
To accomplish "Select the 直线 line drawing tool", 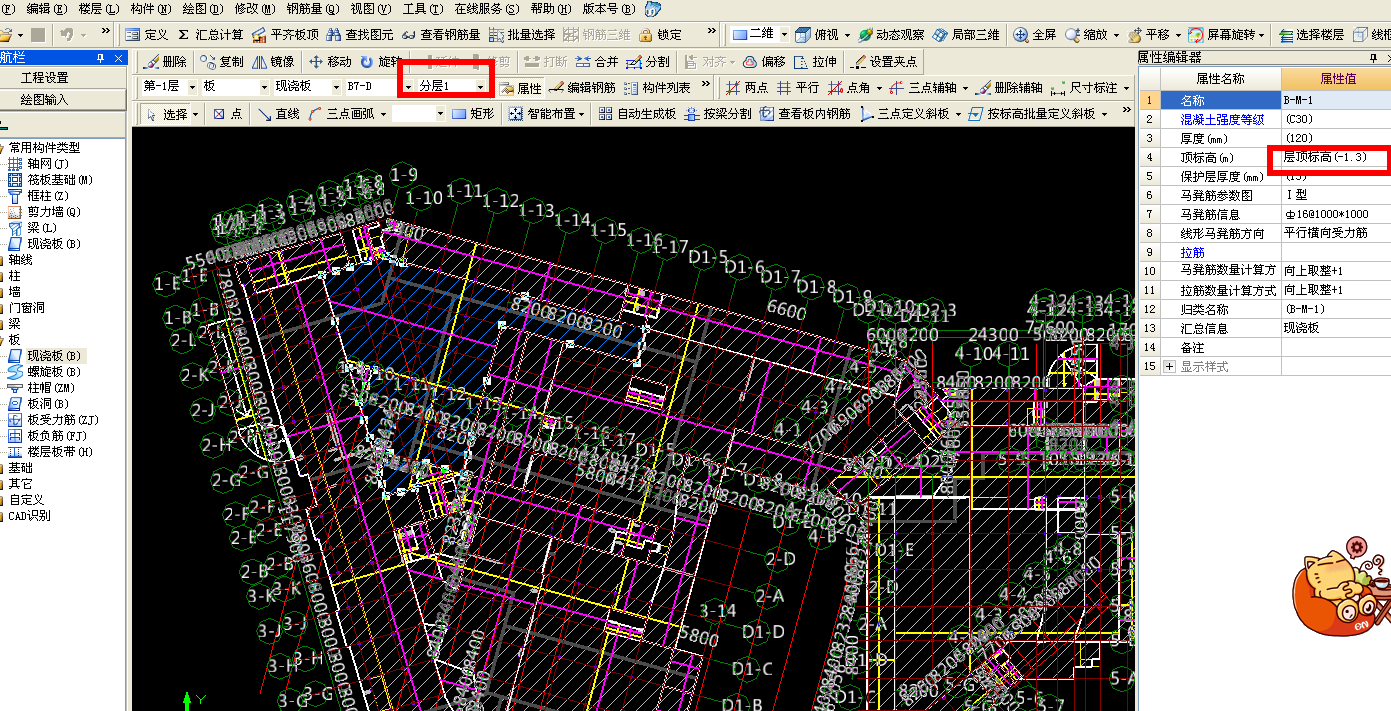I will coord(279,114).
